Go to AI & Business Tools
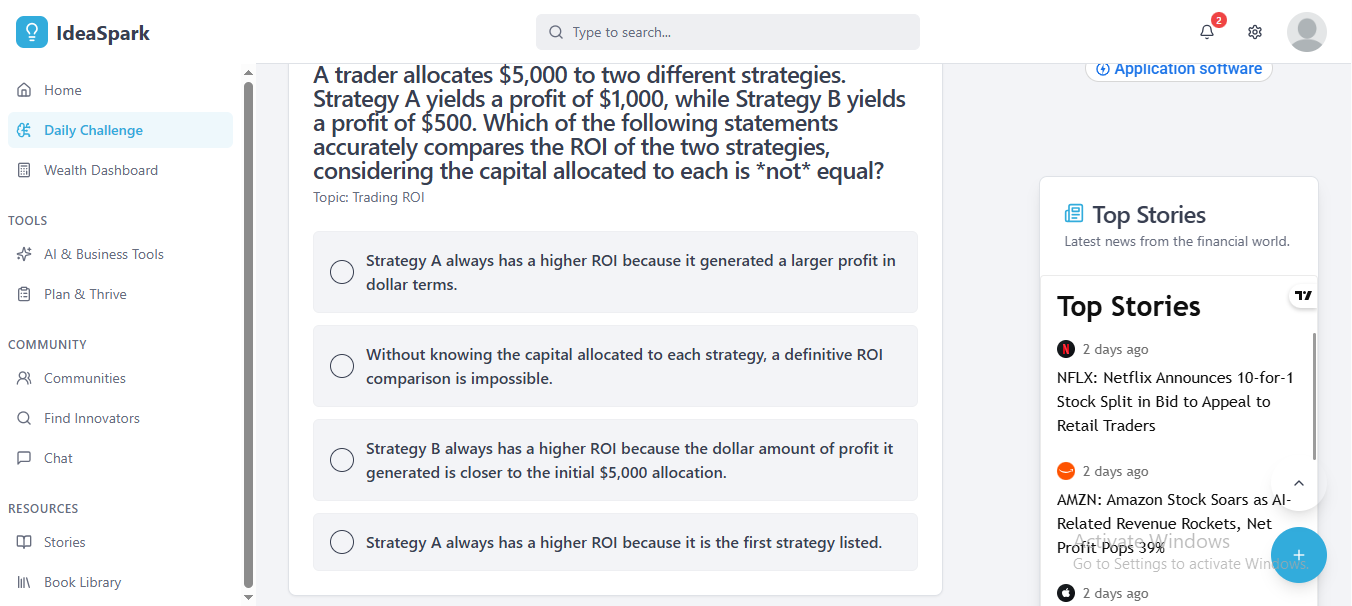The image size is (1352, 606). pos(103,254)
